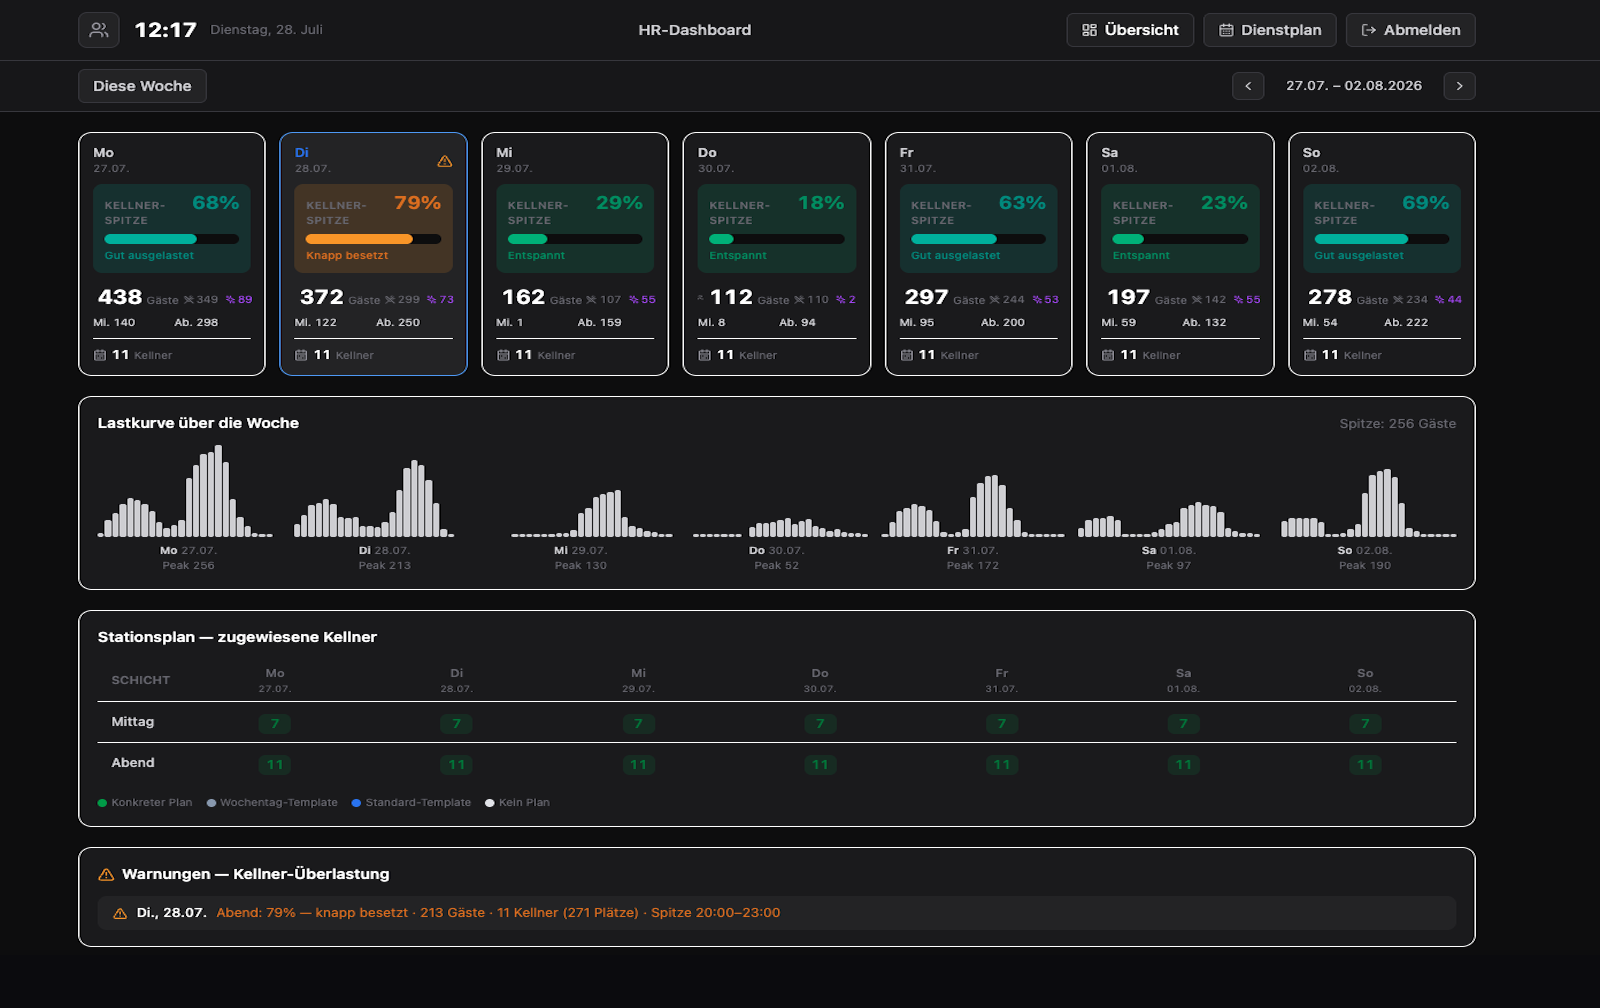Viewport: 1600px width, 1008px height.
Task: Open the Di., 28.07. warning row
Action: click(x=777, y=913)
